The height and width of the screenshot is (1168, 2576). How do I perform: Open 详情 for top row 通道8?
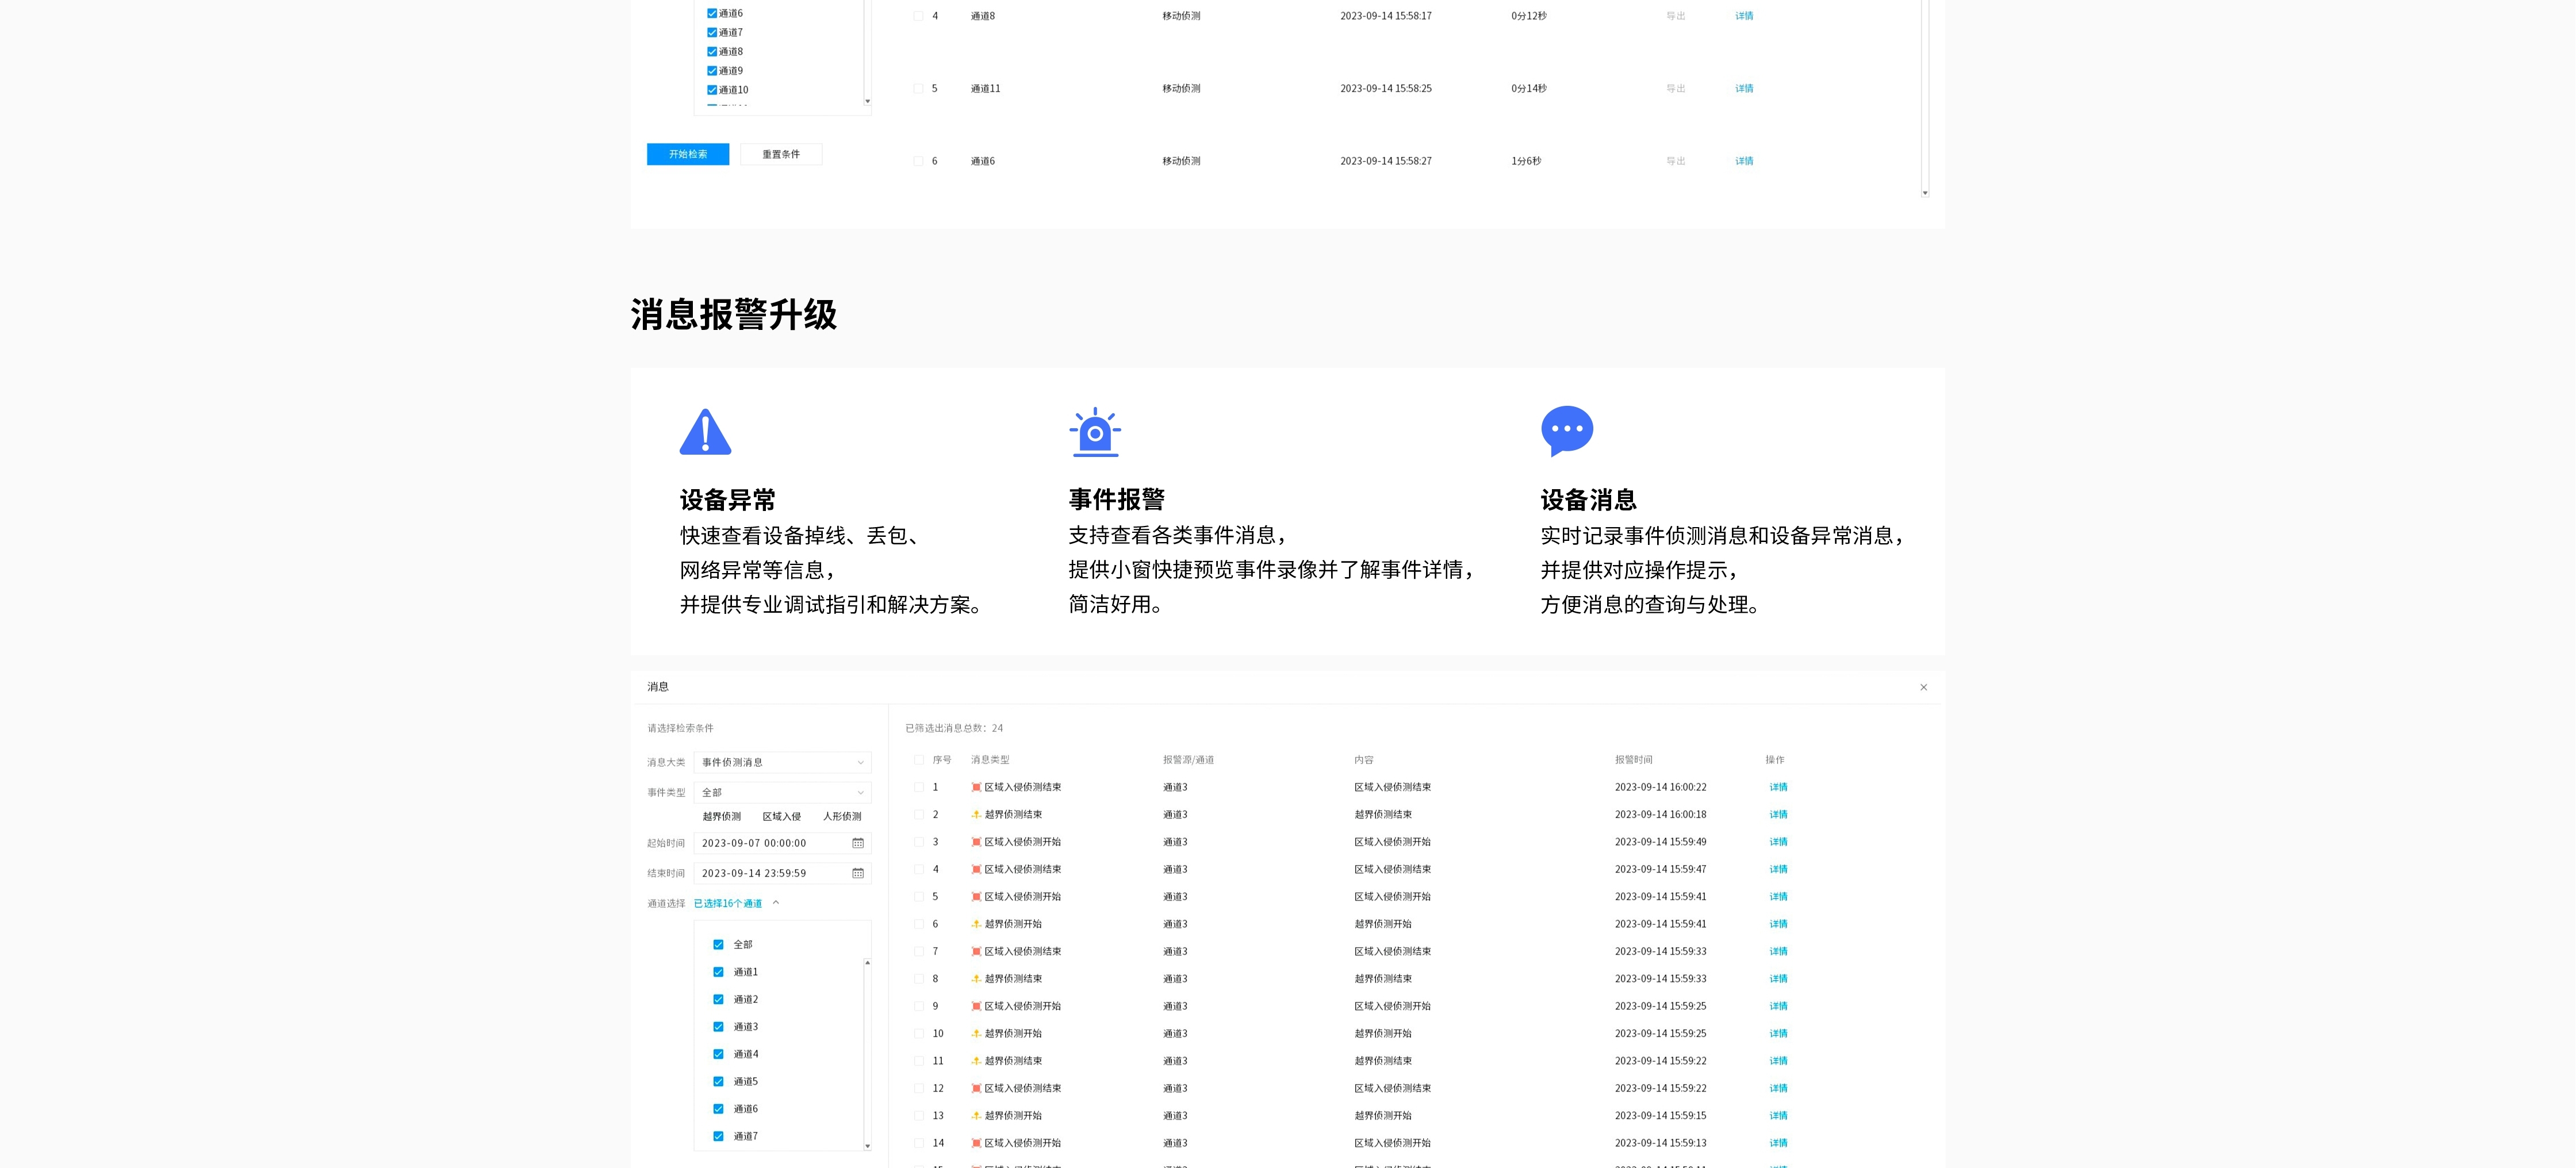(x=1744, y=16)
